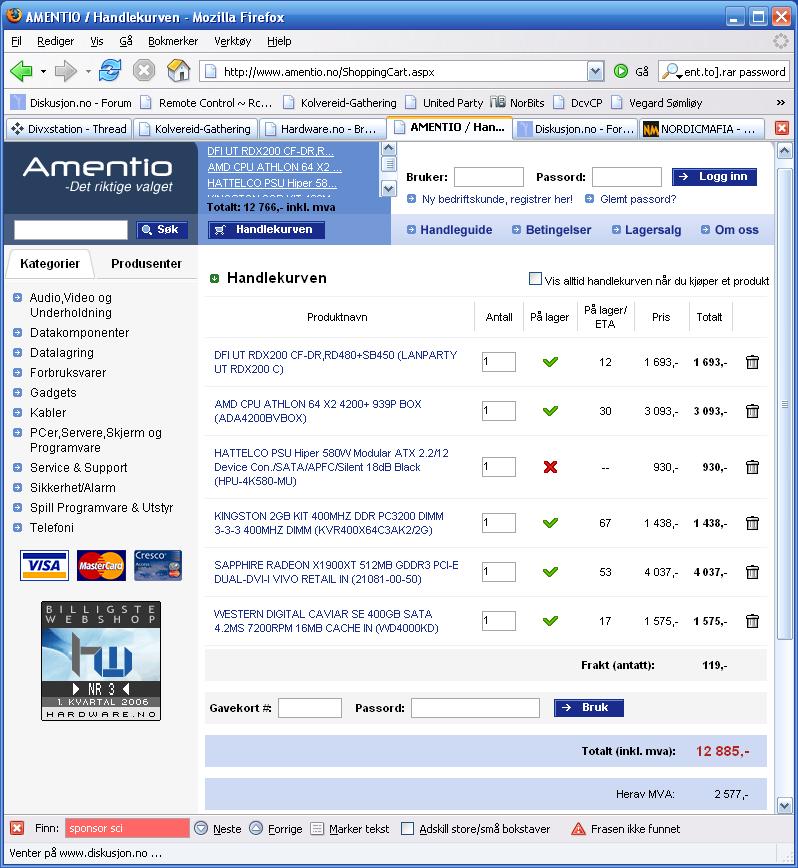
Task: Close the find bar with red X
Action: [17, 828]
